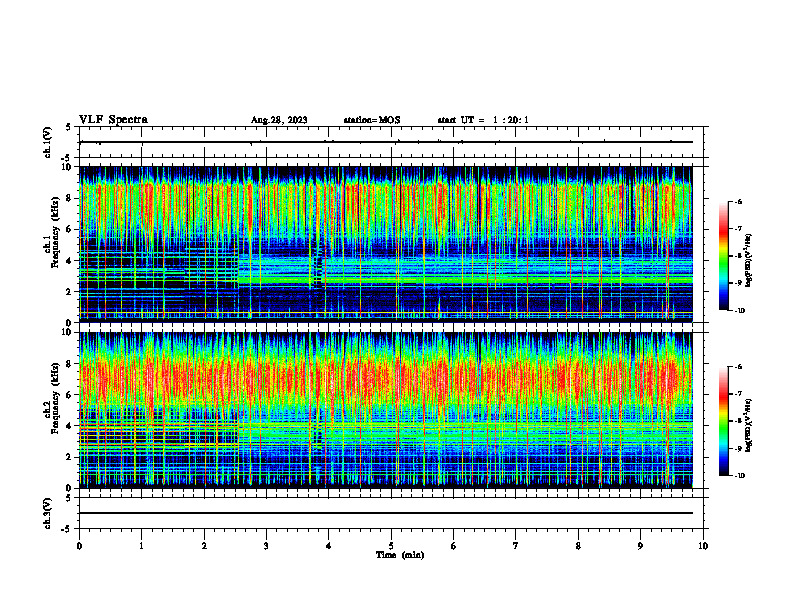Click the ch.1 spectrogram color scale bar
Screen dimensions: 792x612
[x=724, y=256]
